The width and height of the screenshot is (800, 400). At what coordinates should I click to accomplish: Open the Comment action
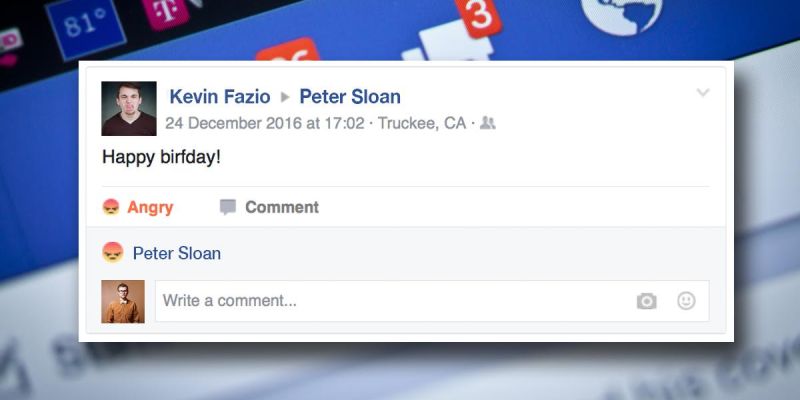[282, 207]
